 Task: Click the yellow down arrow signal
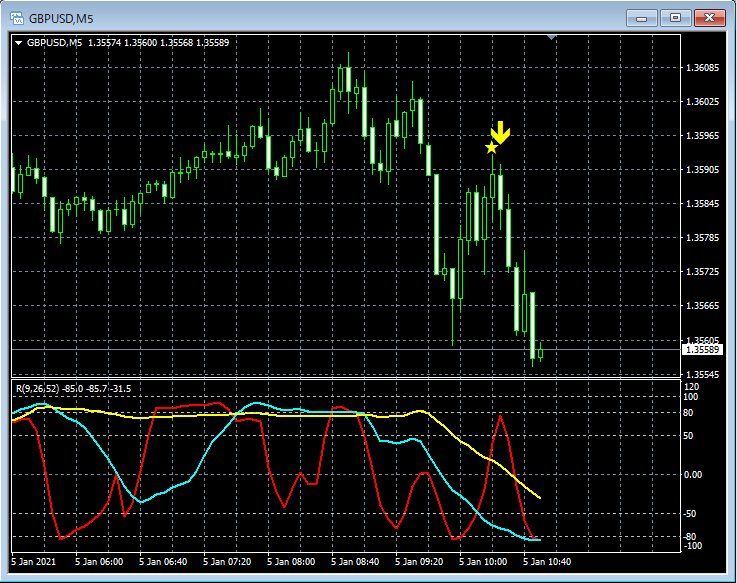coord(500,133)
